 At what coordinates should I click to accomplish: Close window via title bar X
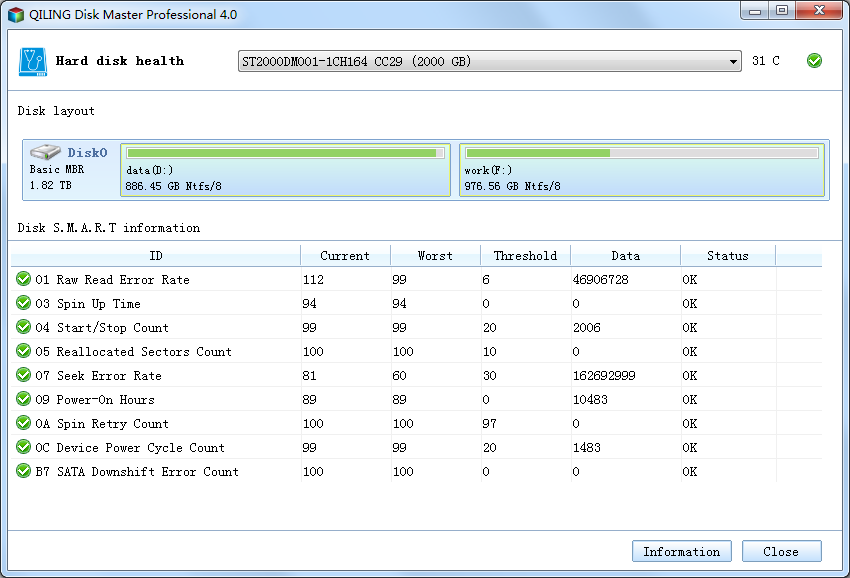point(819,11)
